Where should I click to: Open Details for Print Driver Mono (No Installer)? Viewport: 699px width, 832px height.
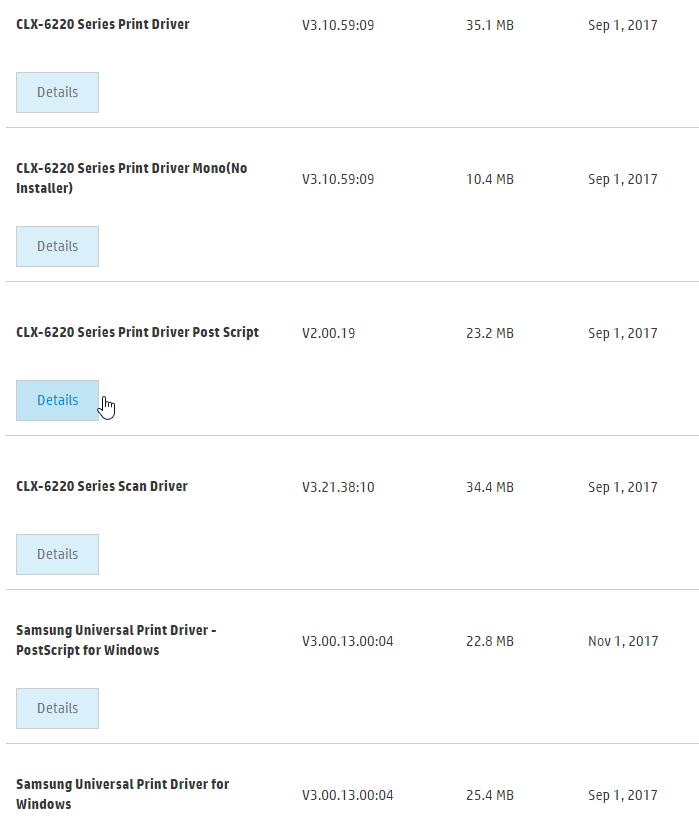point(57,246)
